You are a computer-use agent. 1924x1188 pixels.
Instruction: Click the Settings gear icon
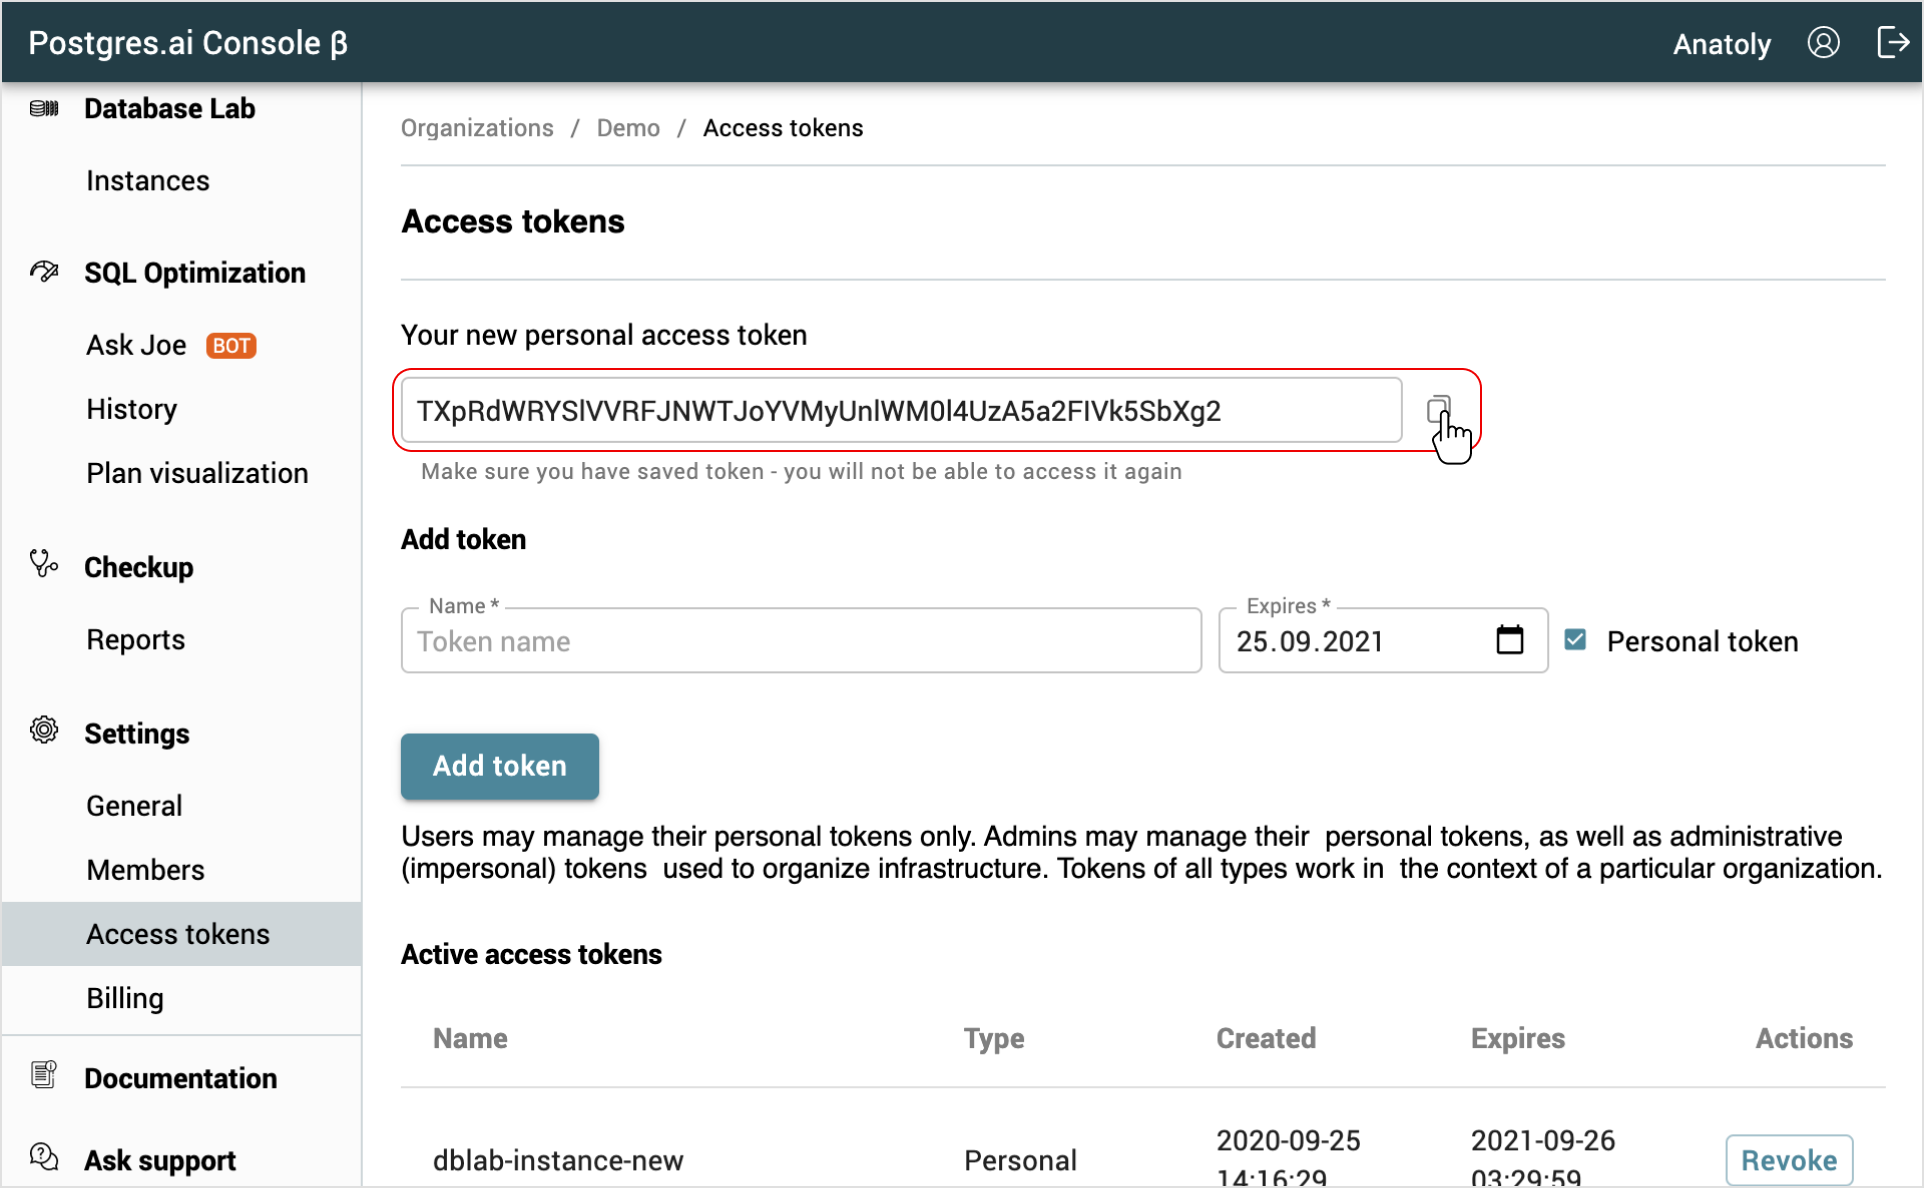tap(44, 730)
